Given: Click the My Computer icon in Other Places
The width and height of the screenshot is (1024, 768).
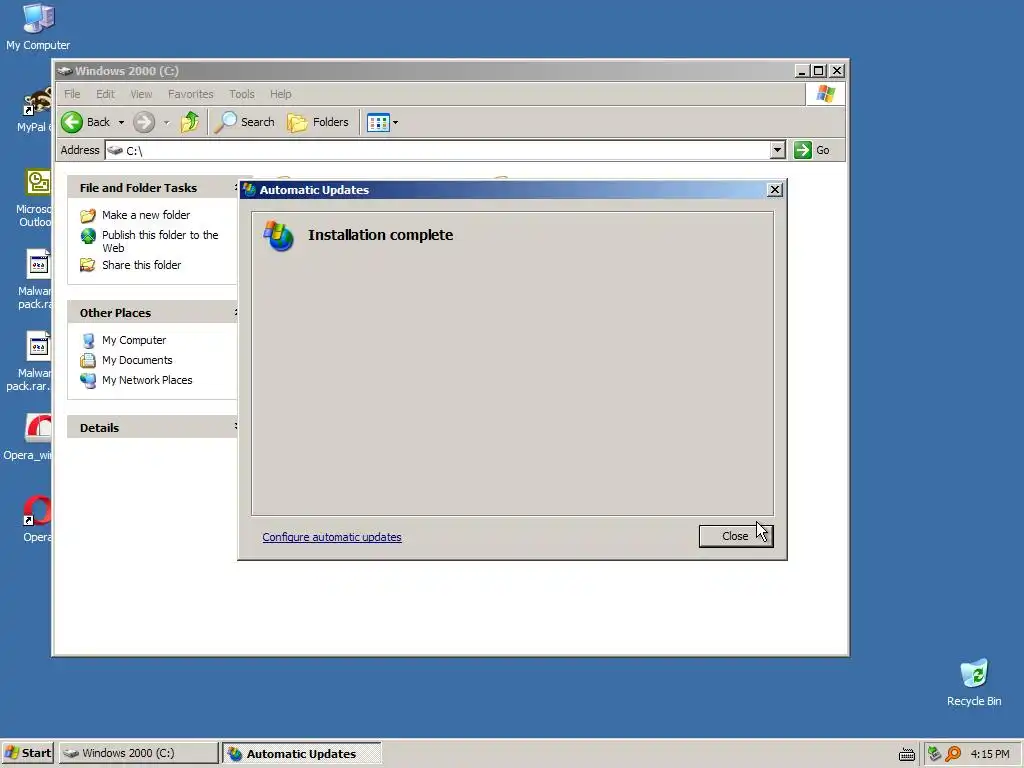Looking at the screenshot, I should pyautogui.click(x=88, y=340).
